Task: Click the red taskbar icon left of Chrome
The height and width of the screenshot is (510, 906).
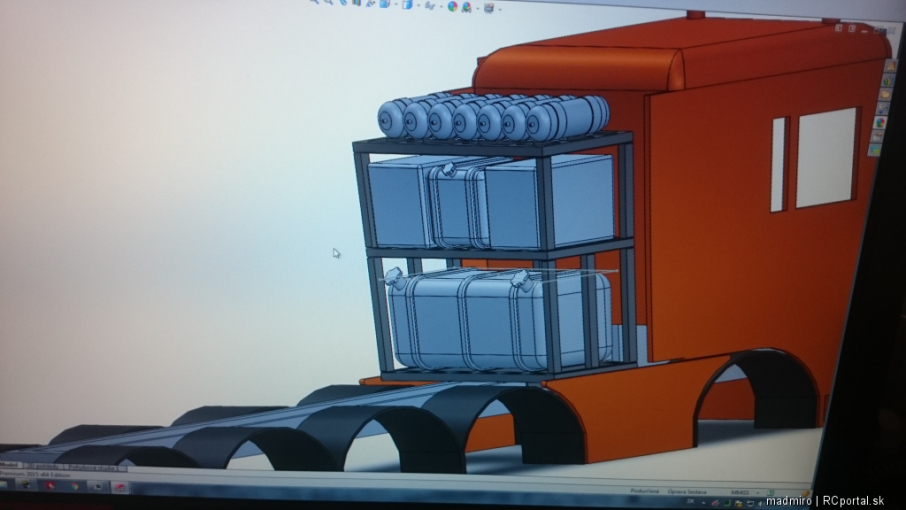Action: 50,485
